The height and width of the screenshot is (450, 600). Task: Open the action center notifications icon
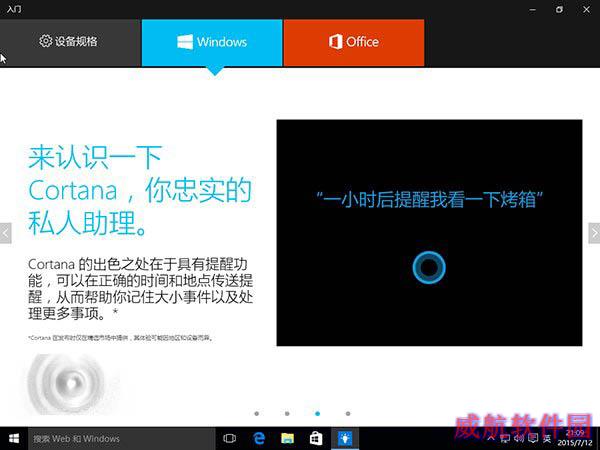tap(533, 439)
